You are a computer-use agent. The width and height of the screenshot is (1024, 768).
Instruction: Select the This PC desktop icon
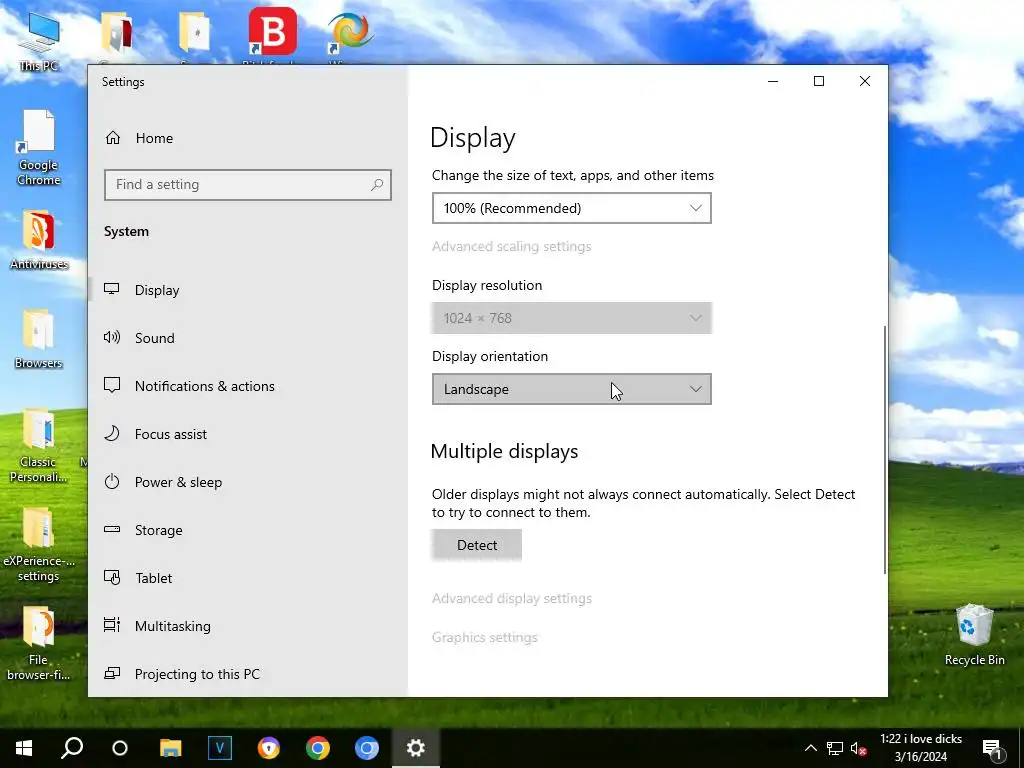coord(39,42)
